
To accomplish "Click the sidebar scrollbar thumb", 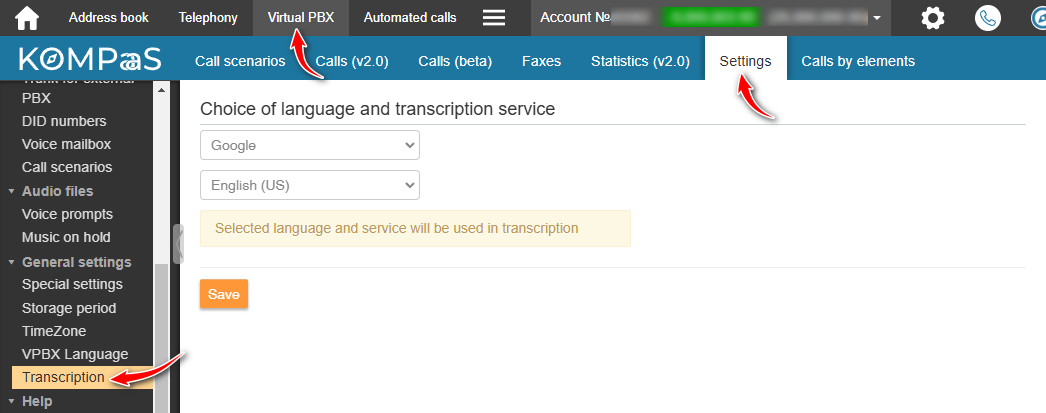I will click(161, 337).
